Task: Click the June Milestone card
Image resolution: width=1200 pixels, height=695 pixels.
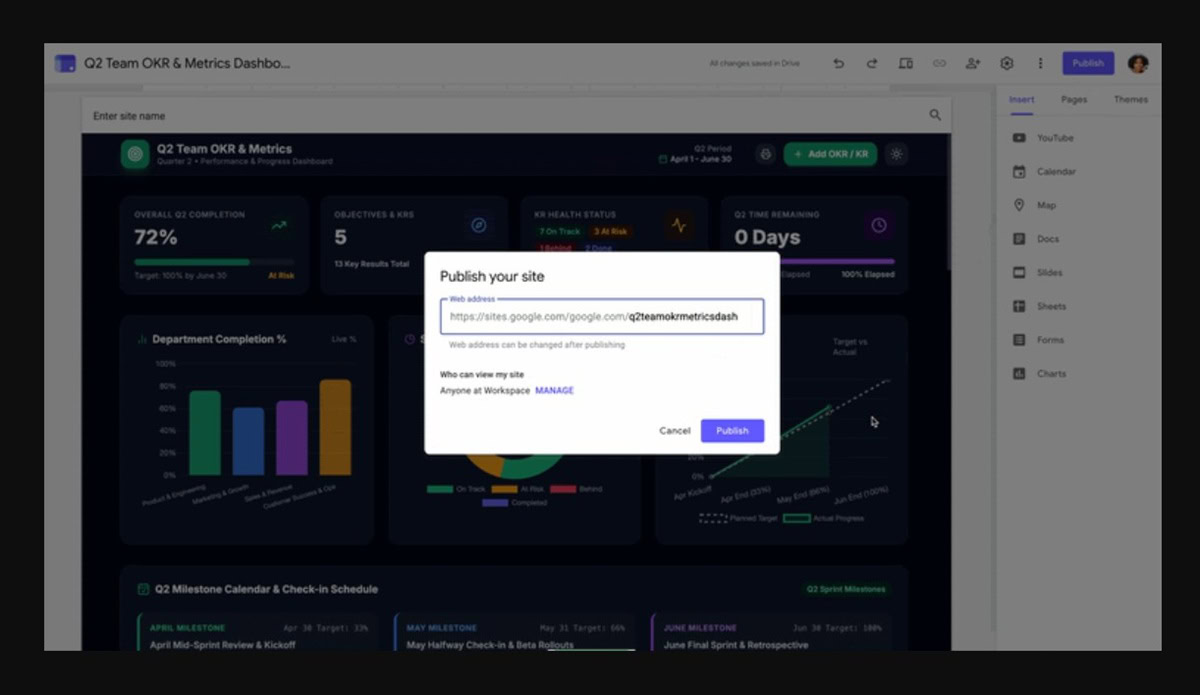Action: pos(771,633)
